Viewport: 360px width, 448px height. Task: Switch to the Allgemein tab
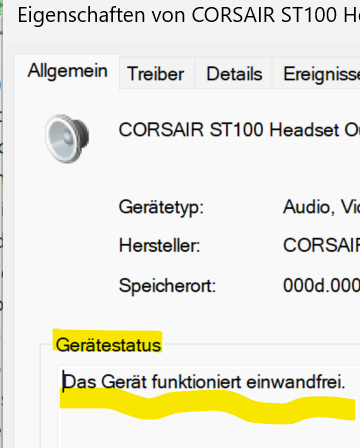click(67, 71)
